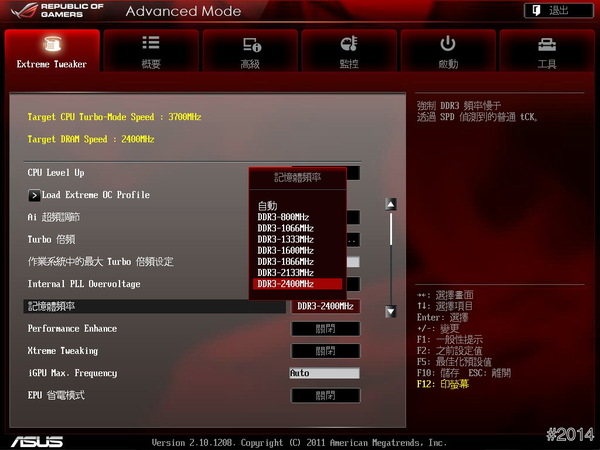Toggle Performance Enhance 關閉 setting
The width and height of the screenshot is (600, 450).
point(325,329)
